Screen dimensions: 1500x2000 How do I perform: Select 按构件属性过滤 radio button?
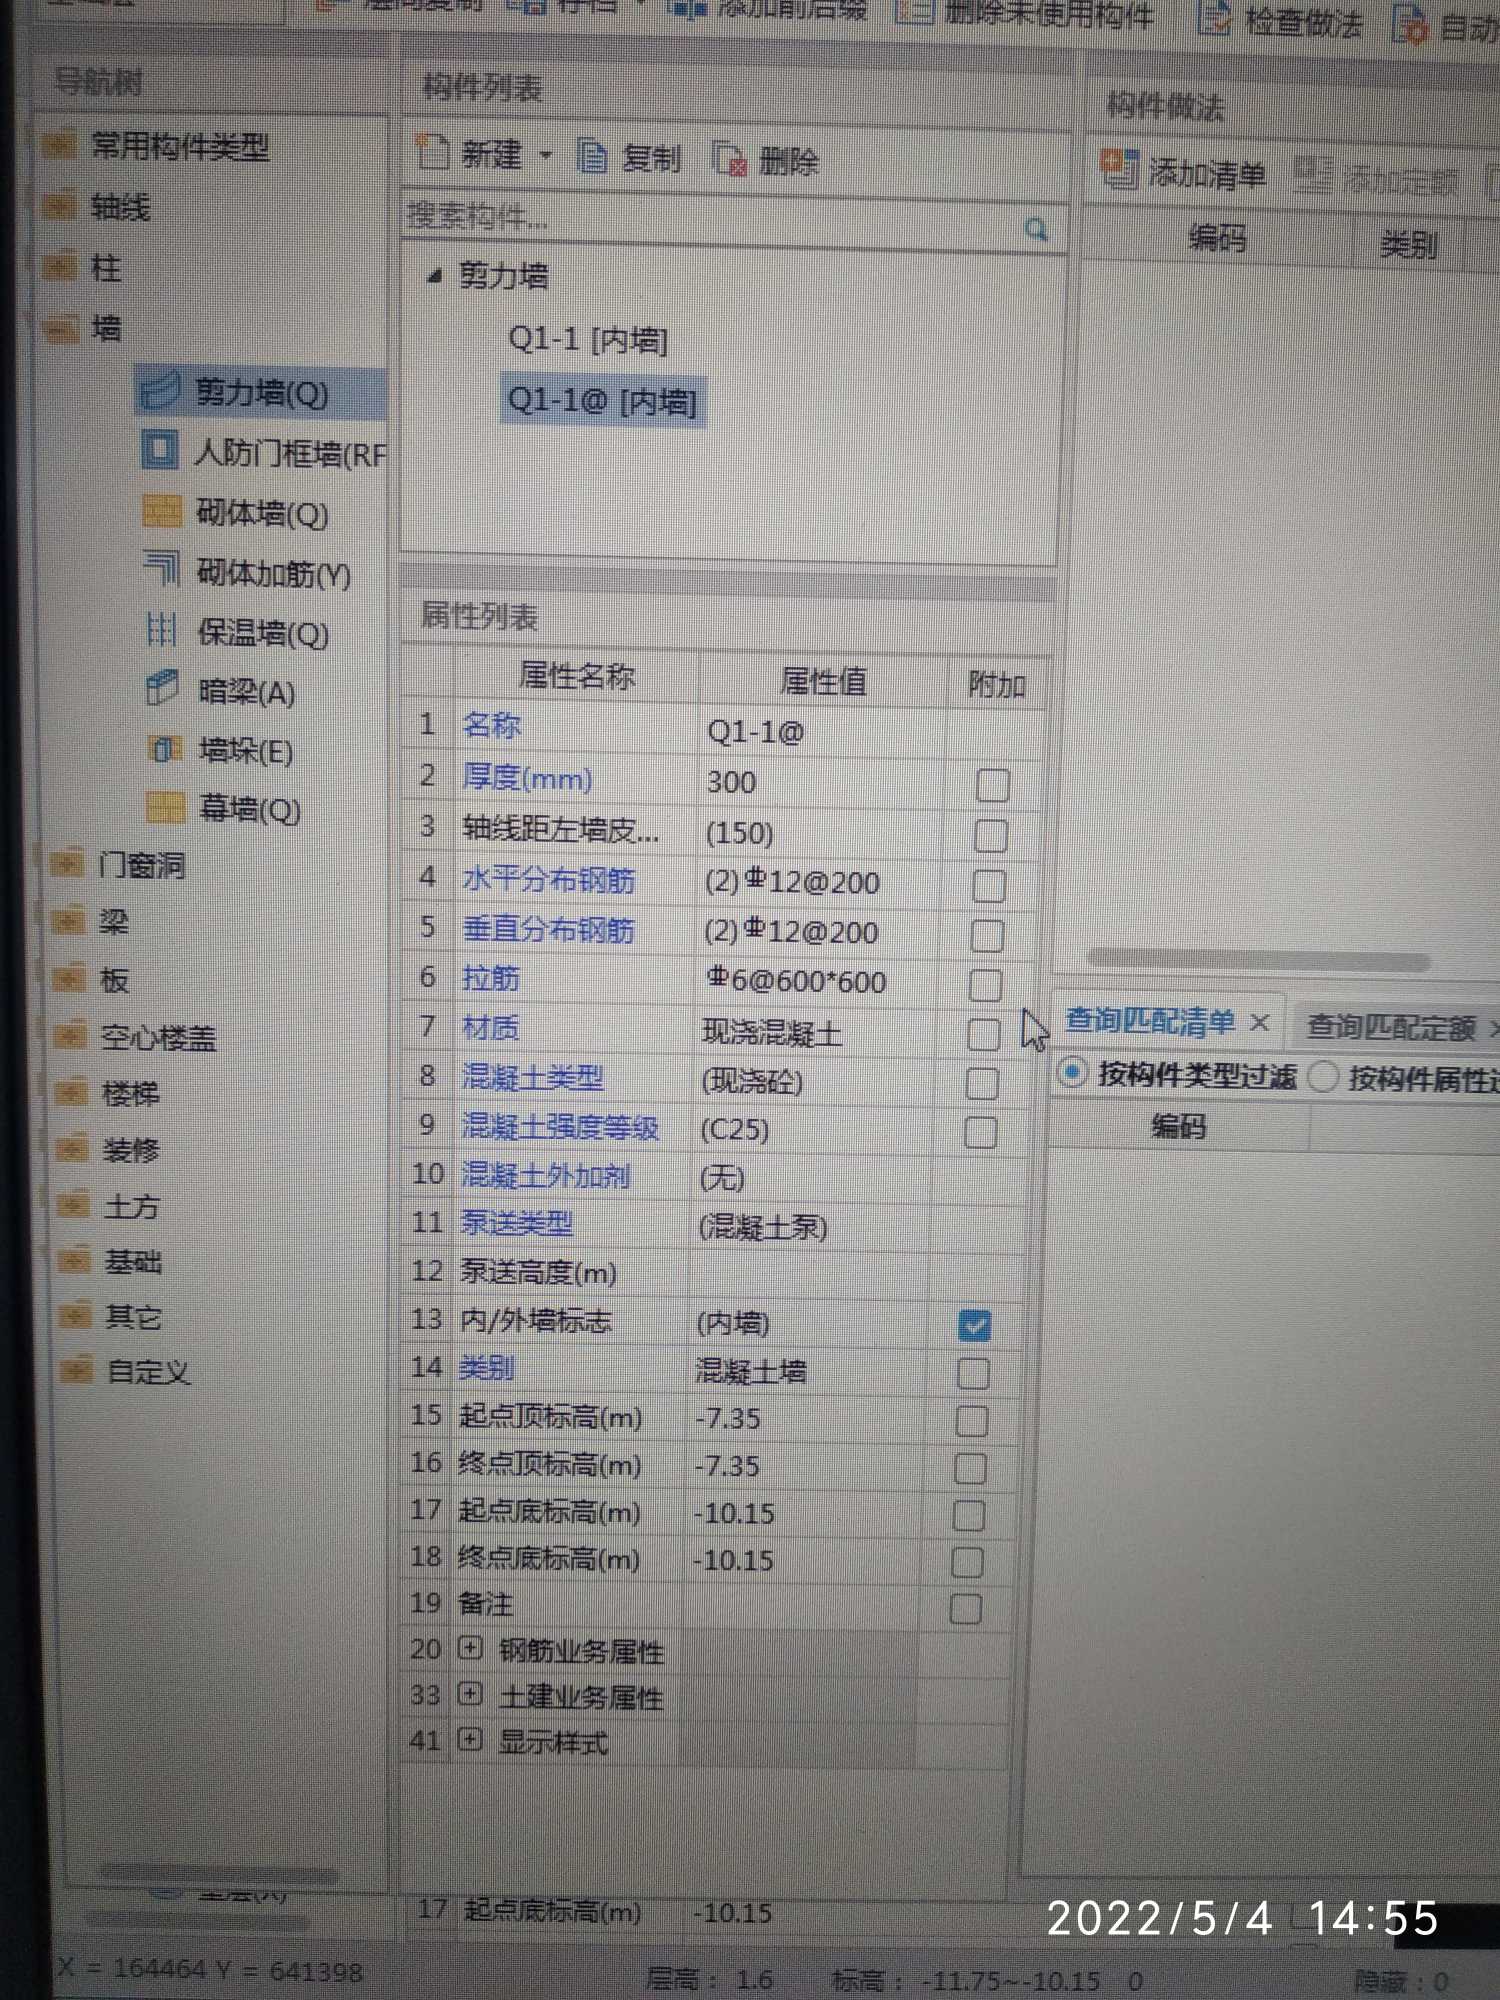(x=1323, y=1077)
